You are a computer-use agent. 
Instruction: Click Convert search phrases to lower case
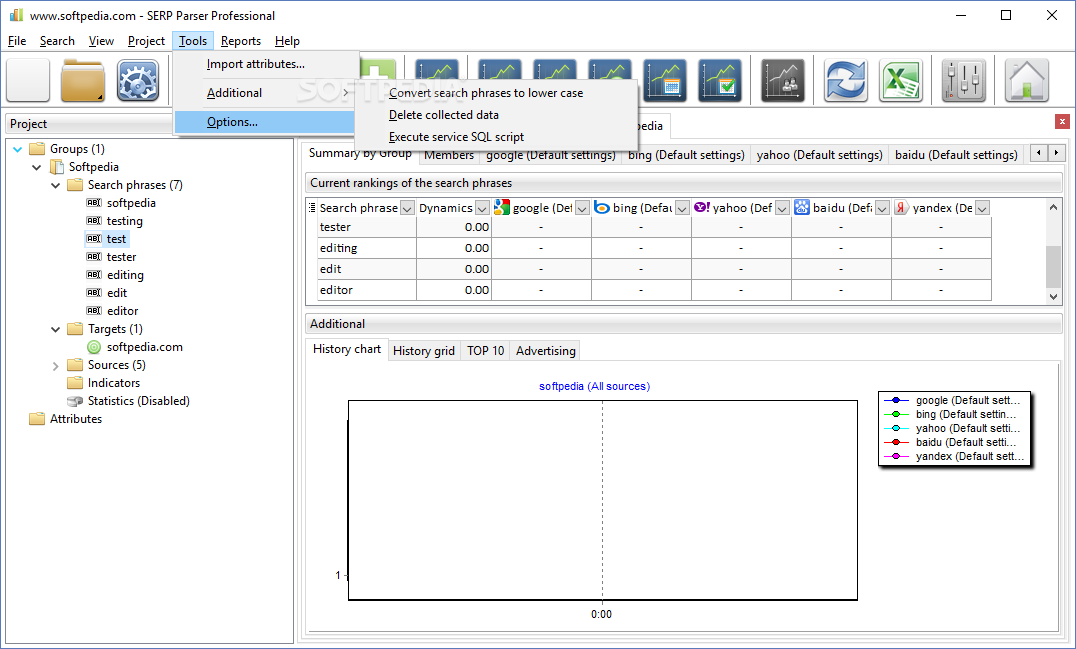(x=486, y=93)
